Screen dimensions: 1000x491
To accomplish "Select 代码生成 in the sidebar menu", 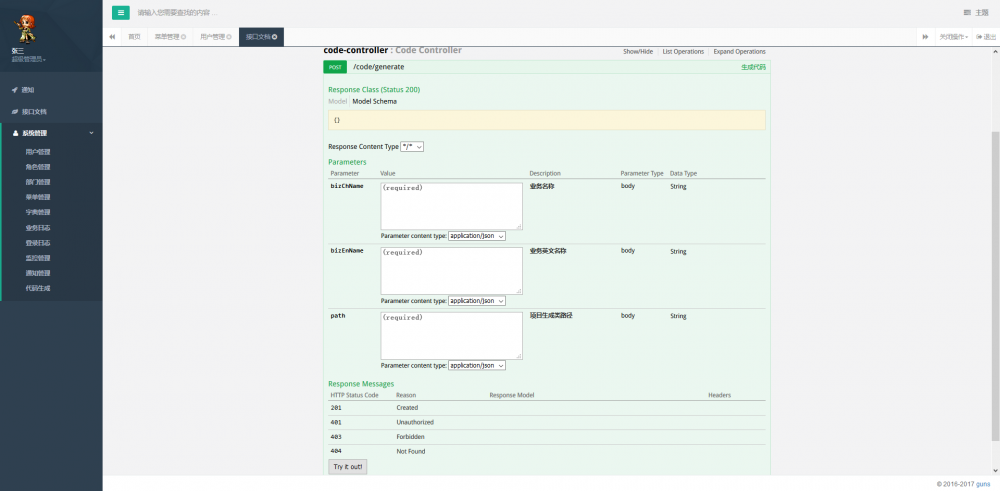I will (38, 288).
